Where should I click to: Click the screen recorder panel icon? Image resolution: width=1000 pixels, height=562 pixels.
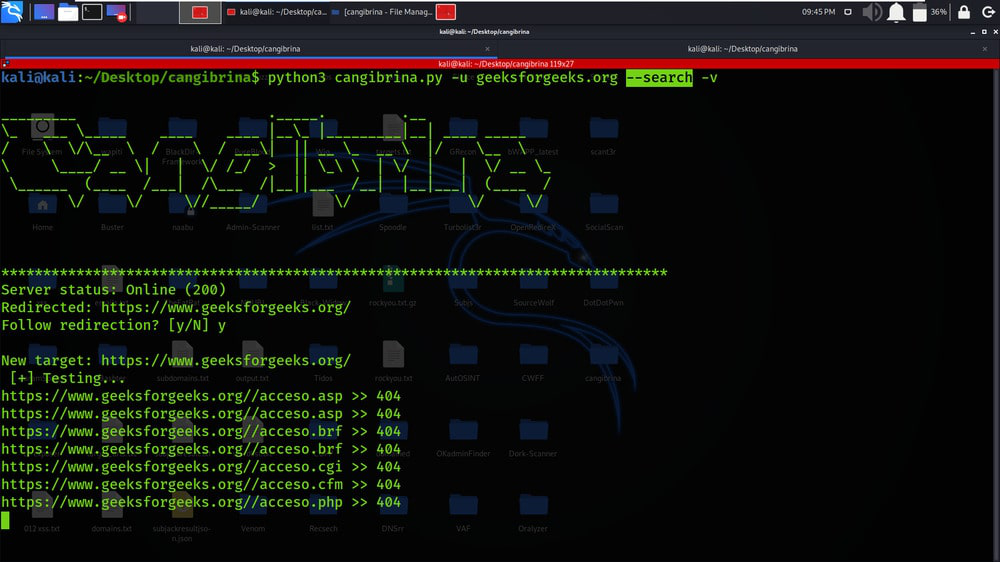116,12
